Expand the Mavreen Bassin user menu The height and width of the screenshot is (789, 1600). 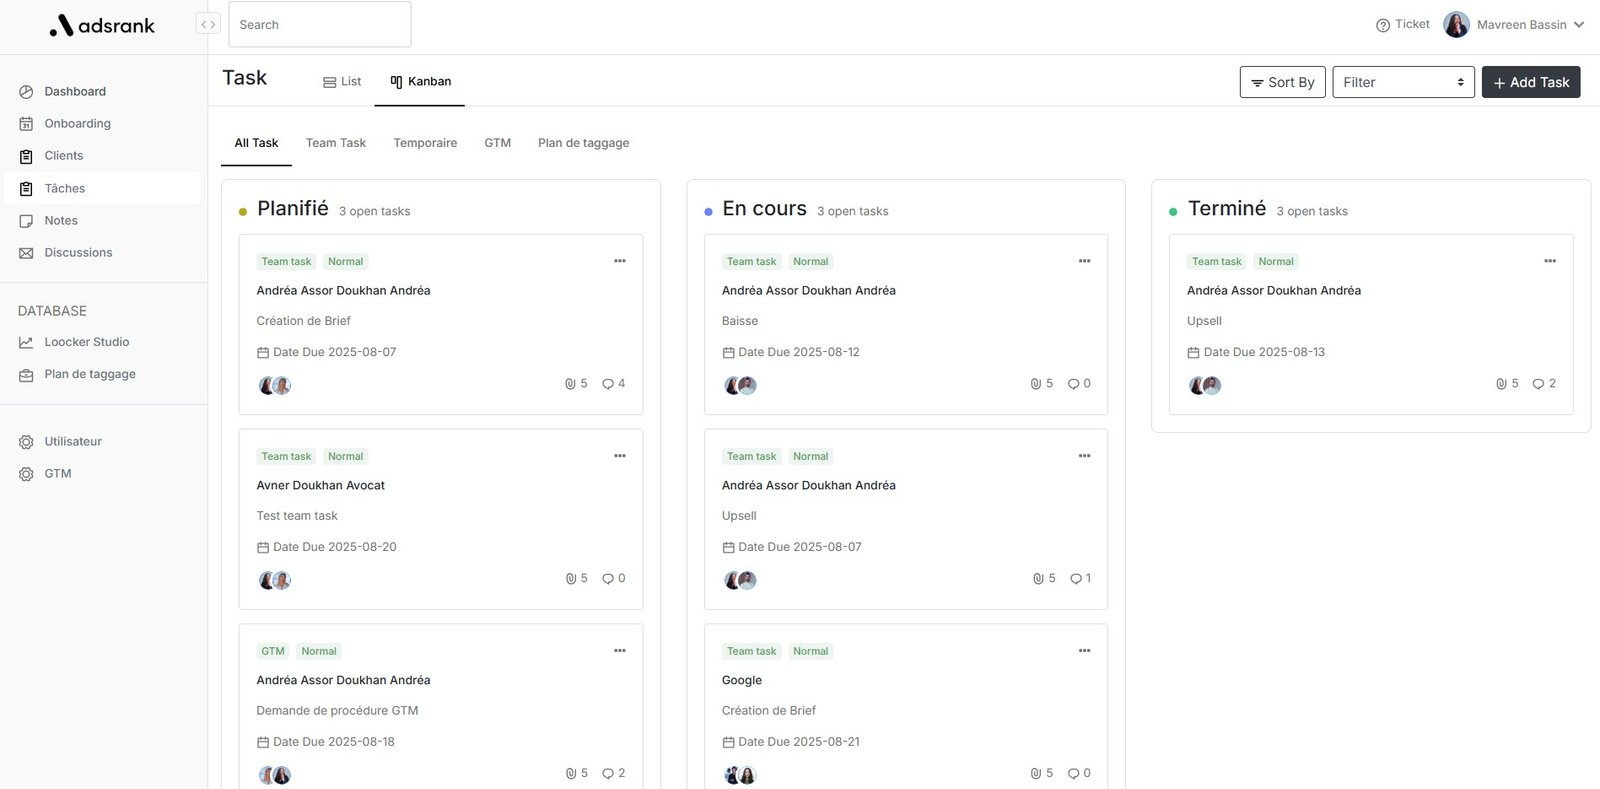point(1579,25)
